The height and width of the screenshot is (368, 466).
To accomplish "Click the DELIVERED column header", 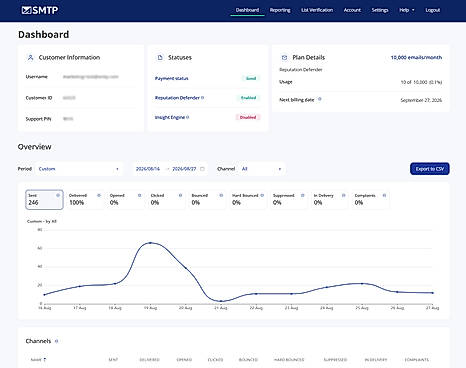I will point(149,360).
